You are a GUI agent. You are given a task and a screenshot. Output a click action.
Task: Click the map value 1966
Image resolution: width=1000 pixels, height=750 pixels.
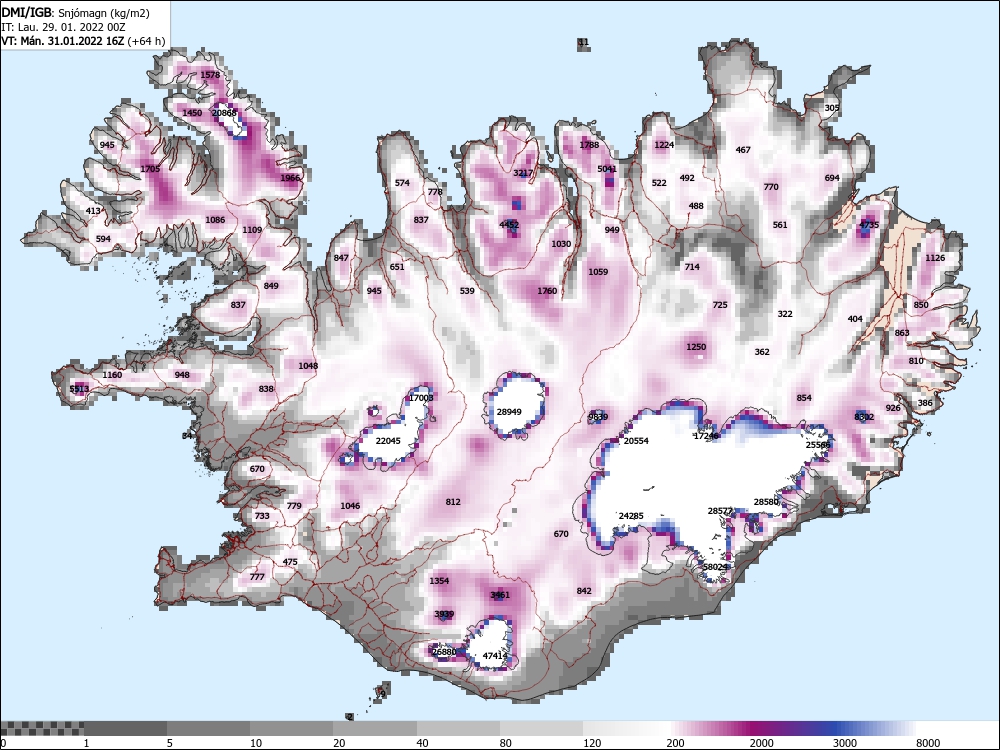290,178
